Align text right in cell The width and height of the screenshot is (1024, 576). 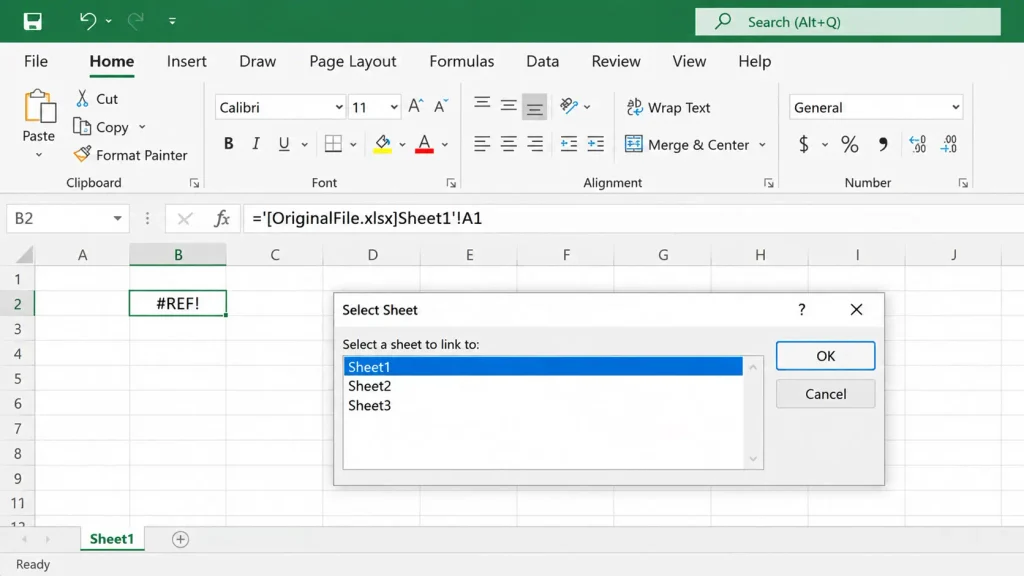(535, 144)
